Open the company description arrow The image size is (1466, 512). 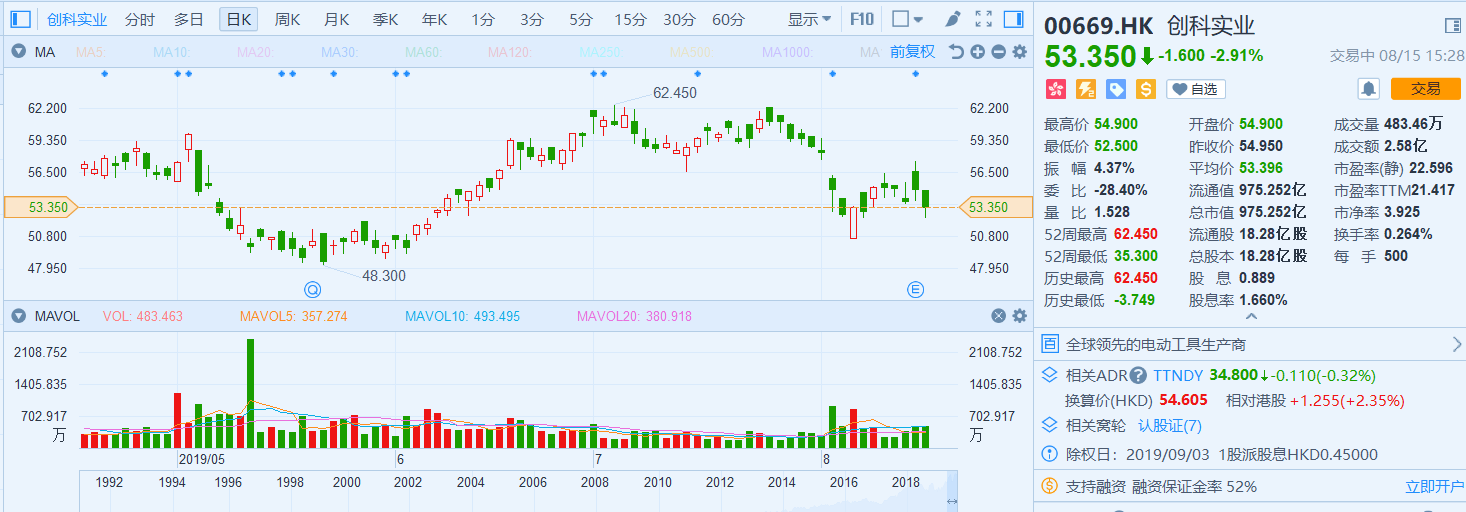pos(1456,344)
